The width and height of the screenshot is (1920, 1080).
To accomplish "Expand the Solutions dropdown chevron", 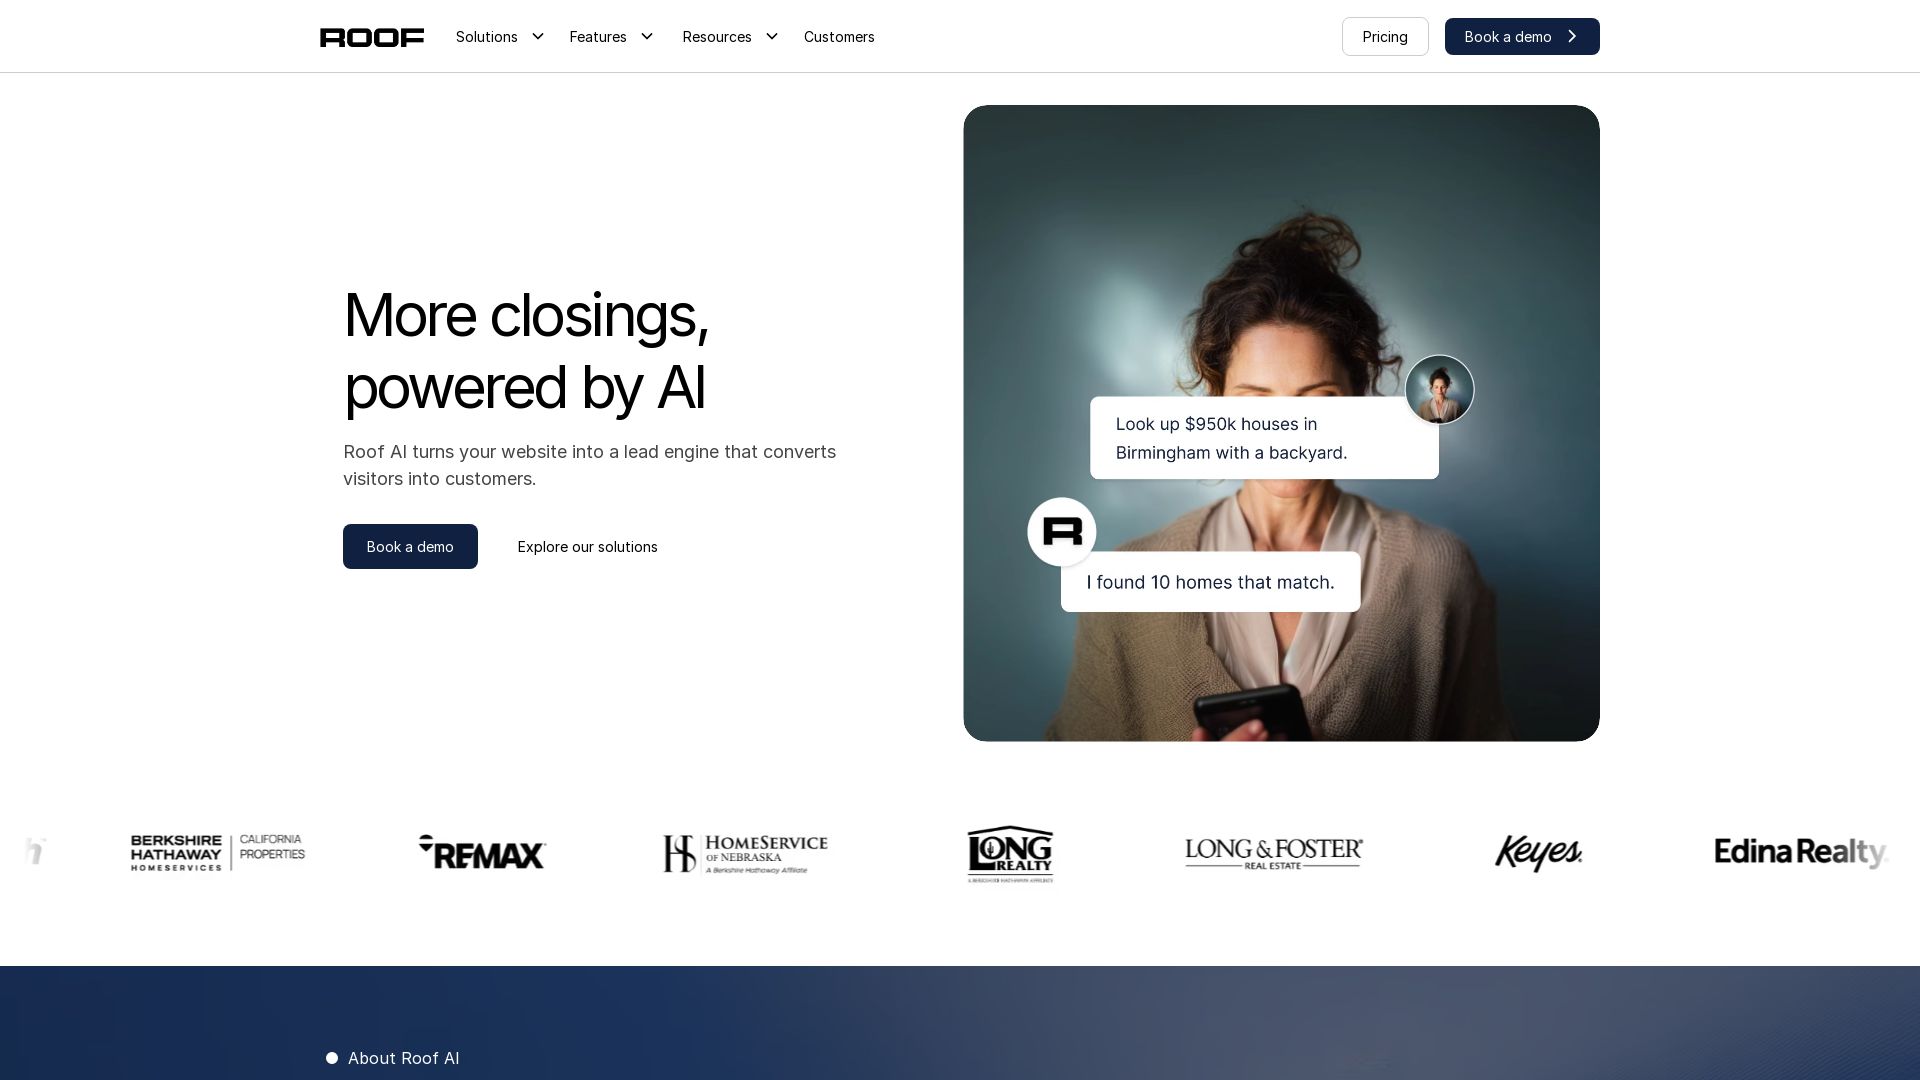I will pos(538,37).
